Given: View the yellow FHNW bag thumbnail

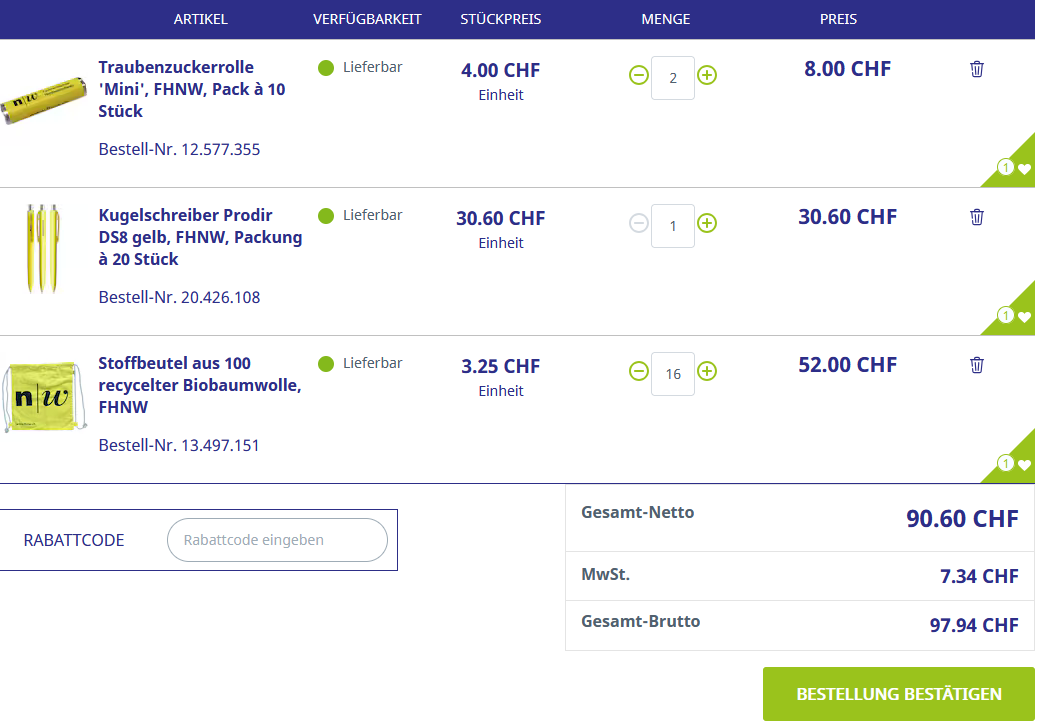Looking at the screenshot, I should [x=41, y=397].
